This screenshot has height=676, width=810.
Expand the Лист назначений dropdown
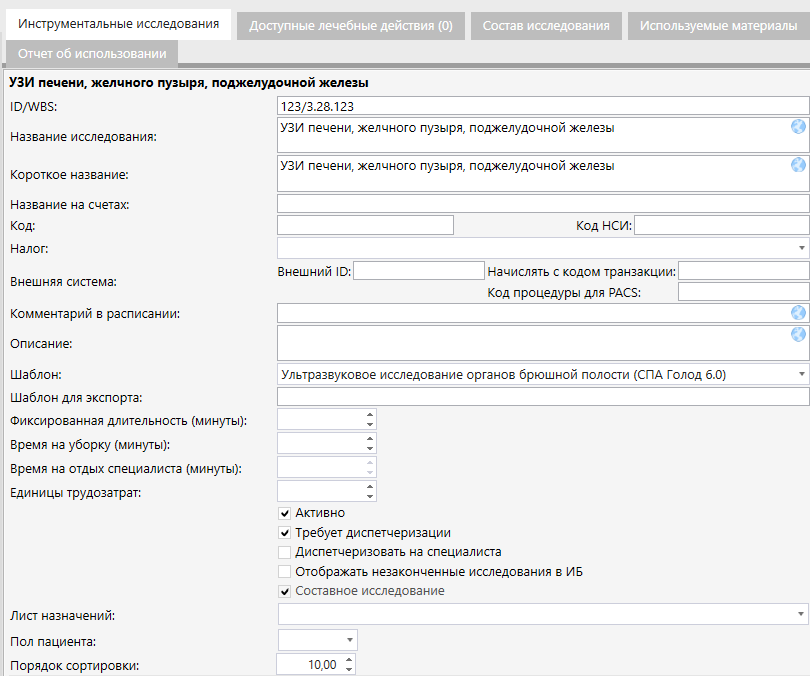coord(802,613)
